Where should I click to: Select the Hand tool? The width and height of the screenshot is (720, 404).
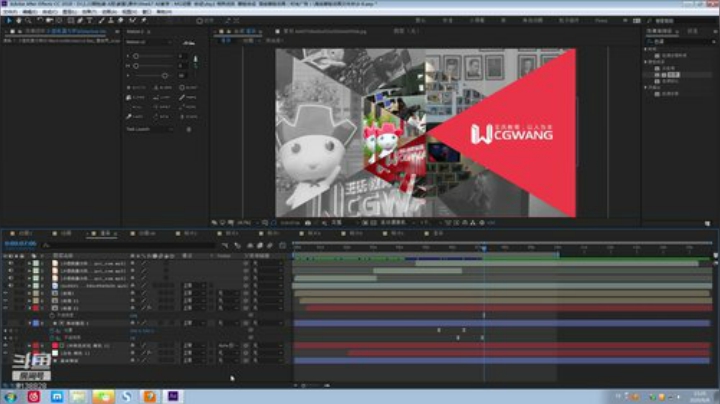[18, 21]
